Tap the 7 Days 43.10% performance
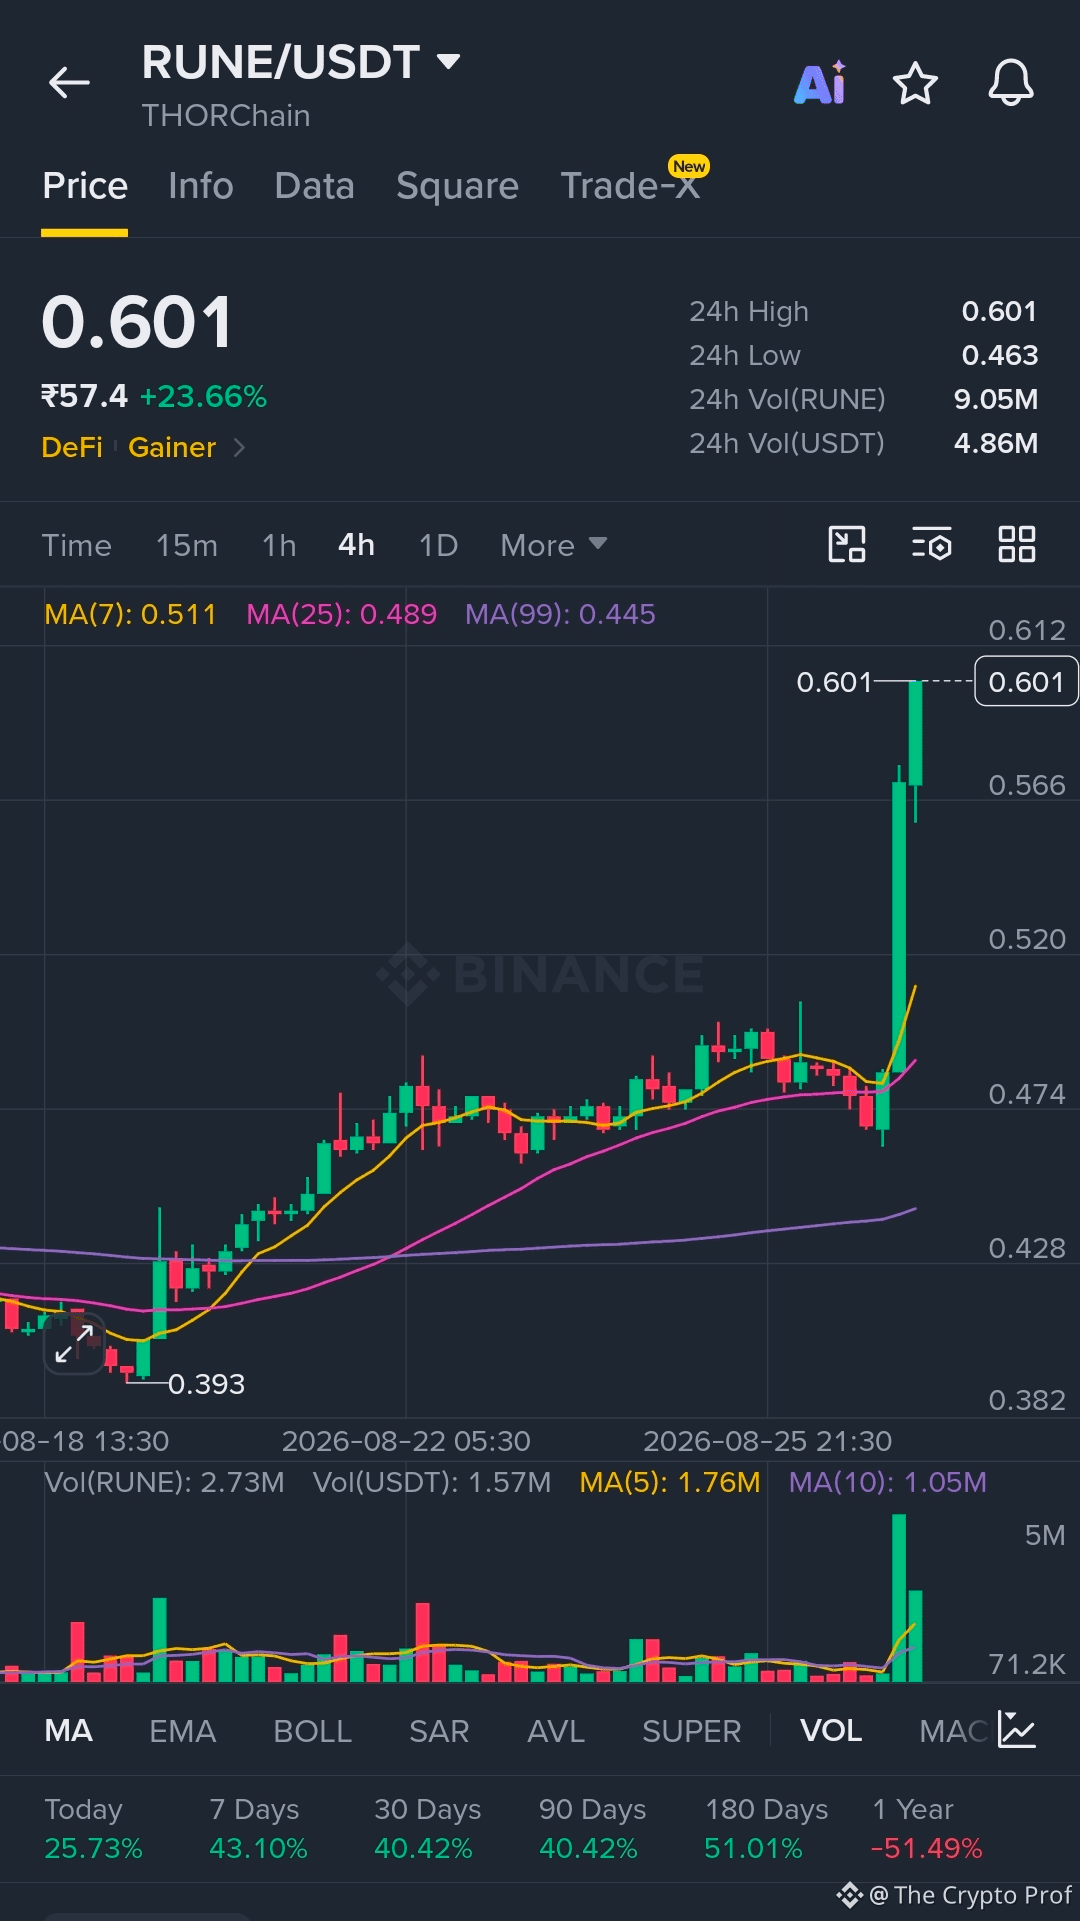The width and height of the screenshot is (1080, 1921). [x=258, y=1828]
